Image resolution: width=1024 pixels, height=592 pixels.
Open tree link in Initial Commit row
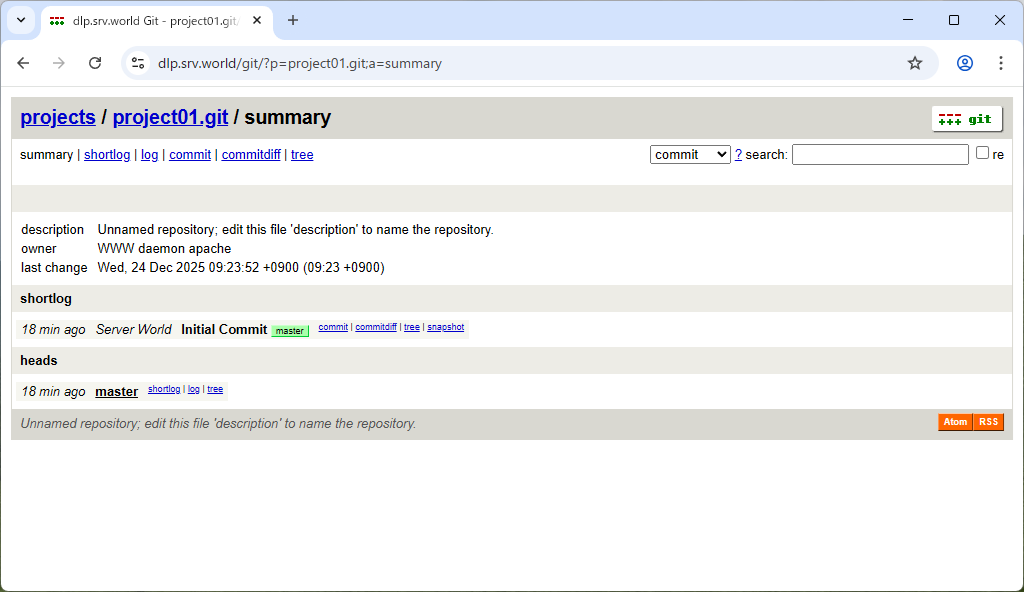point(411,327)
